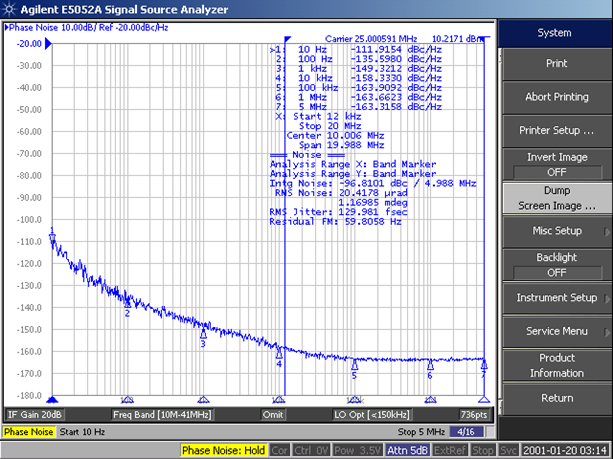613x459 pixels.
Task: Click marker 2 triangle on the trace
Action: [127, 302]
